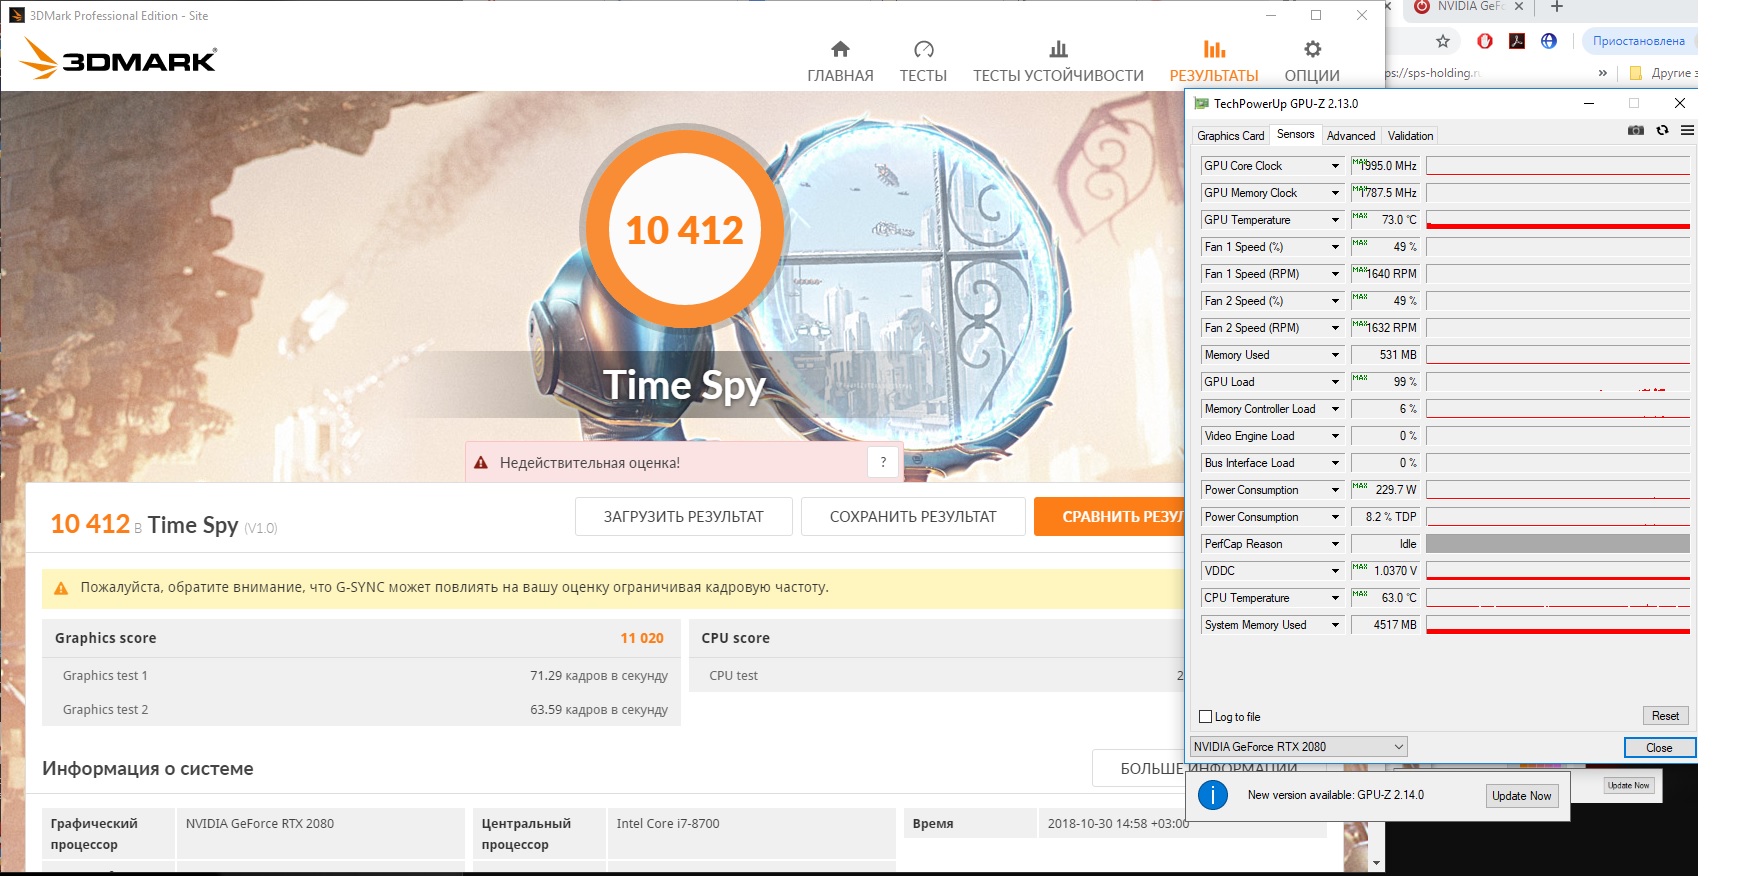The image size is (1744, 876).
Task: Click the Приостановлена profile button in browser
Action: point(1638,41)
